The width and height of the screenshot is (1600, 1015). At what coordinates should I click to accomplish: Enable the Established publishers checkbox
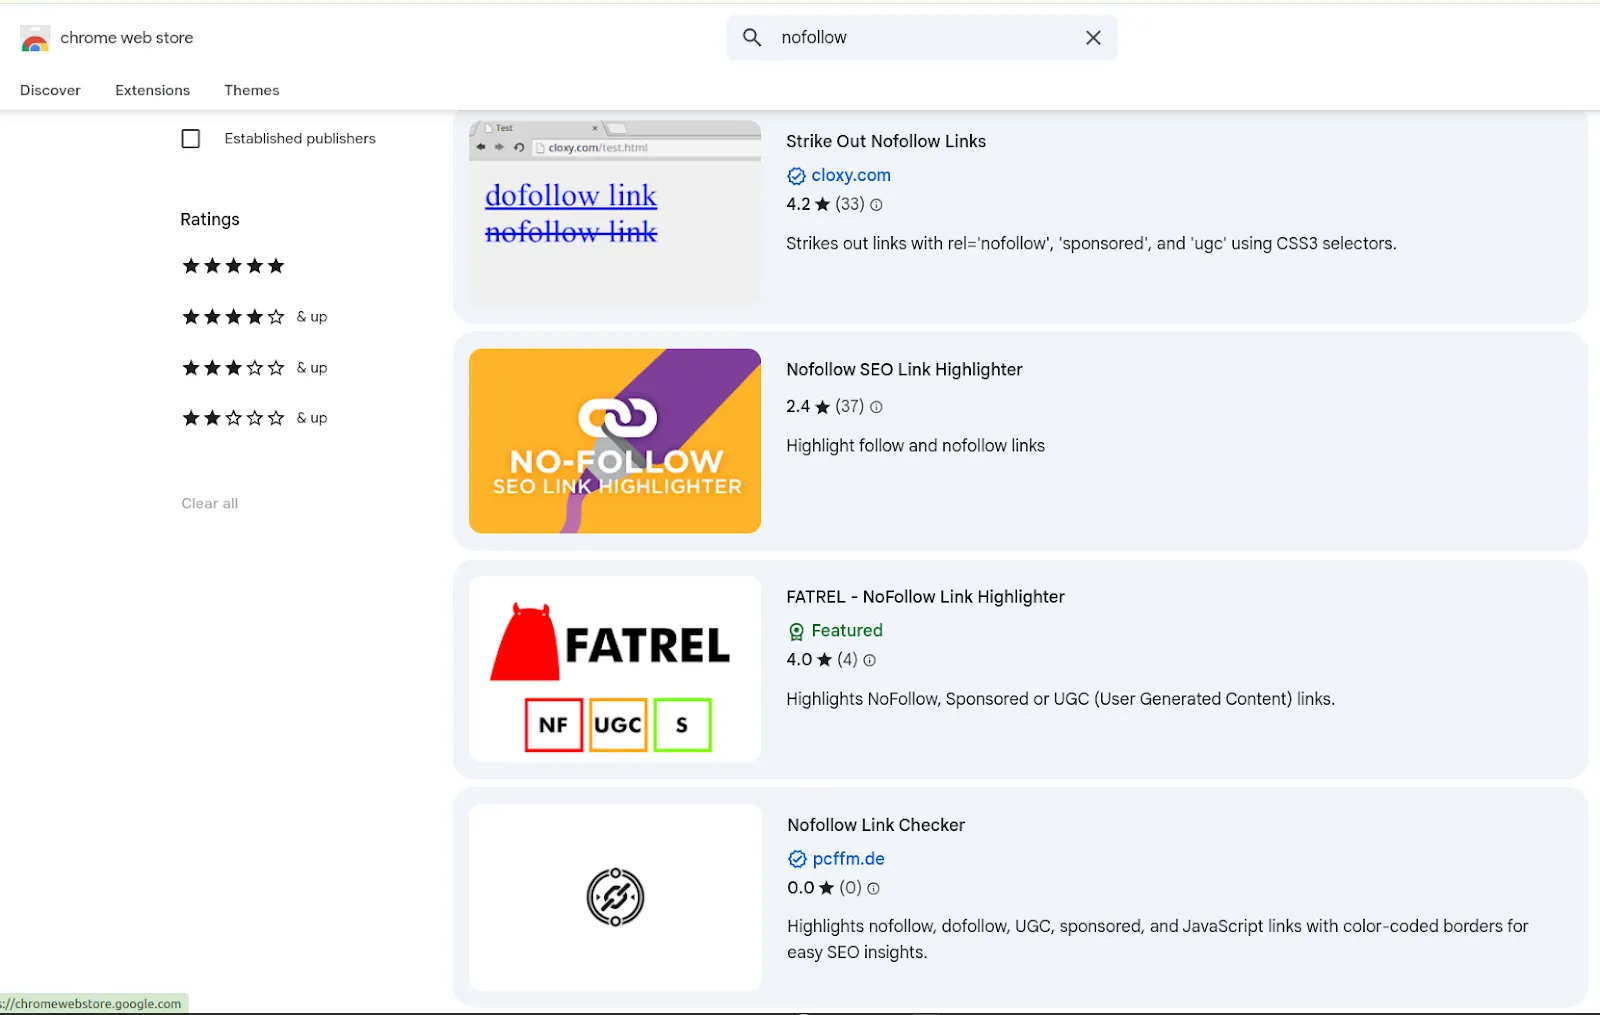pos(190,138)
